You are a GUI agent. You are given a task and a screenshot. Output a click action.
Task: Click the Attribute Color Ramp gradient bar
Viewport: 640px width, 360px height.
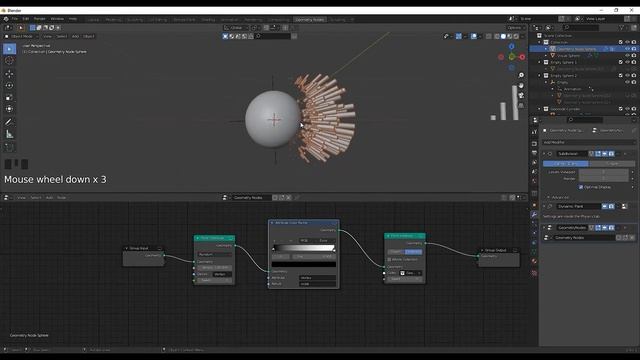point(304,248)
